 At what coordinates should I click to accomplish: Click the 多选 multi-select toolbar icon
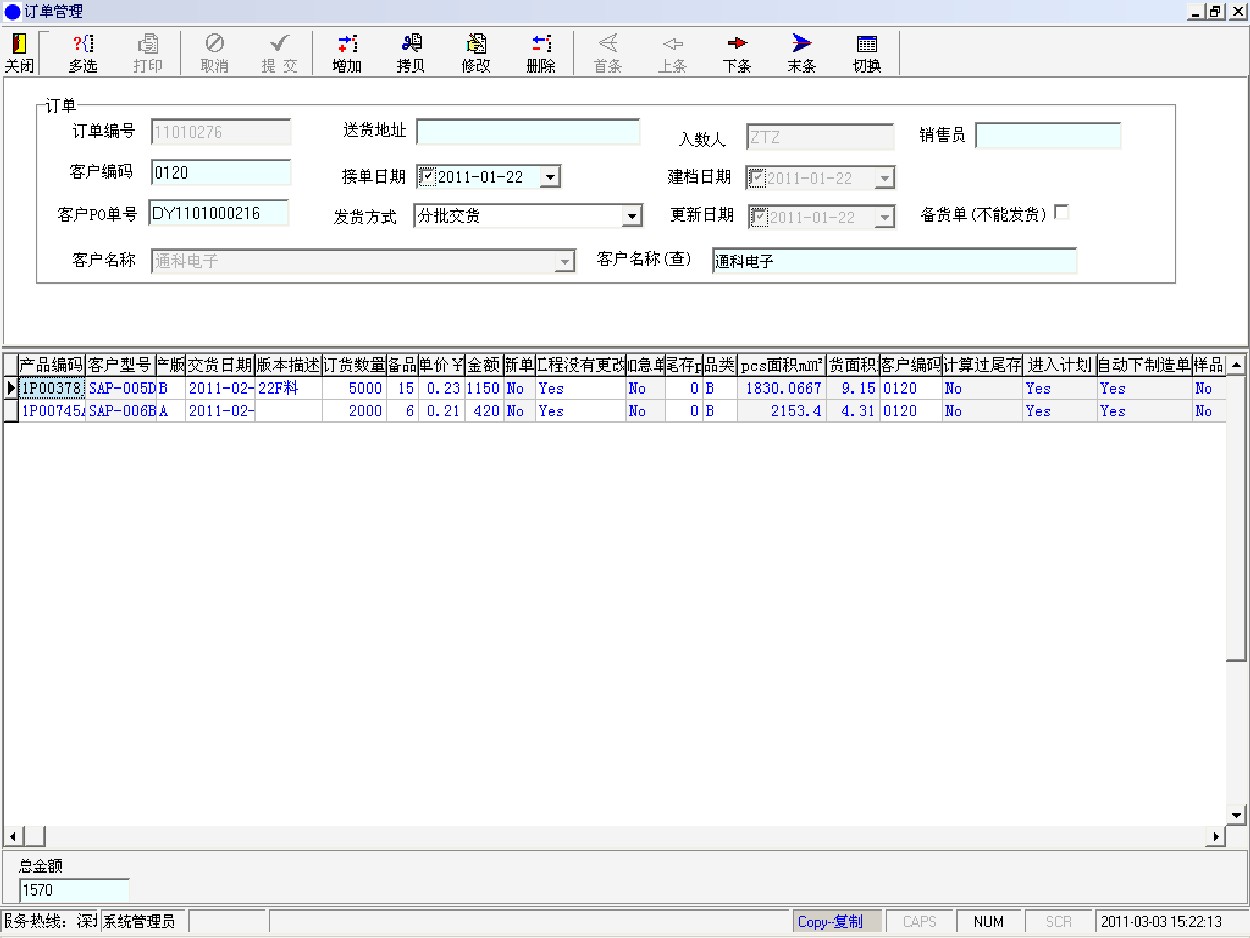click(x=83, y=53)
